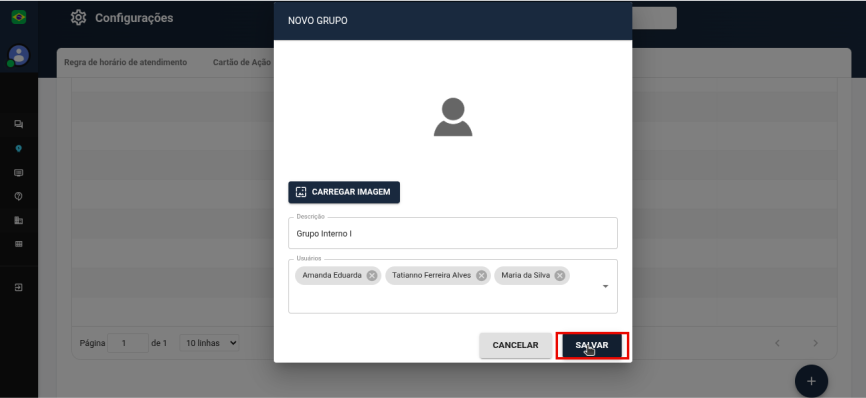Switch to Cartão de Ação tab
The image size is (866, 398).
242,62
